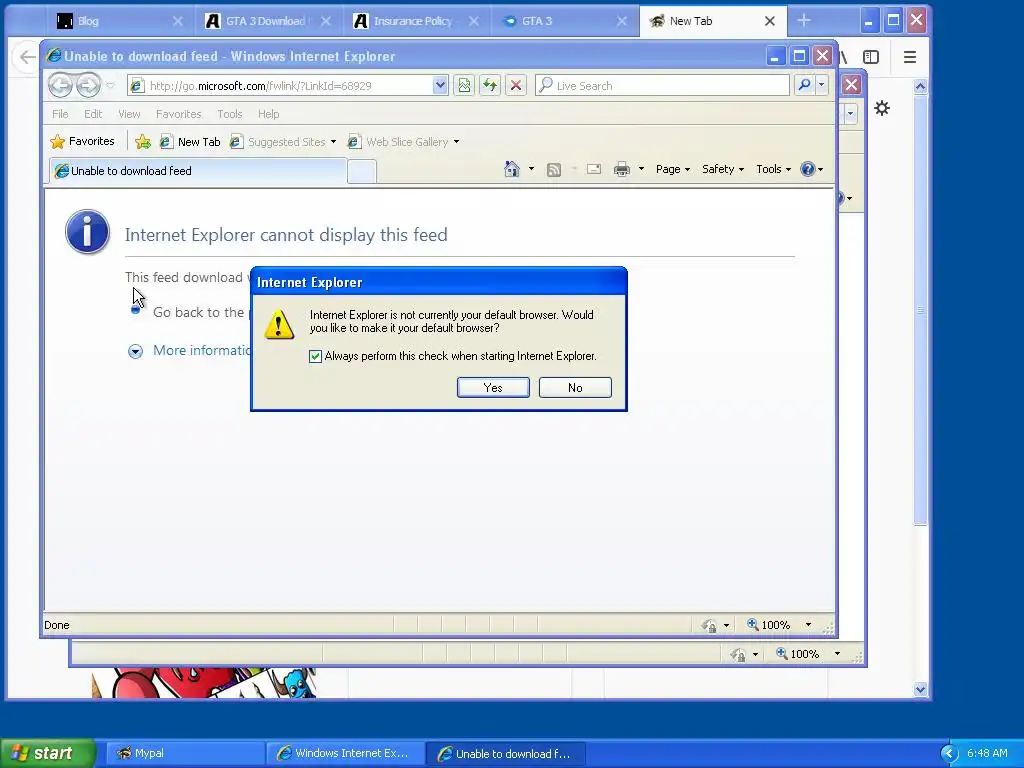Open Suggested Sites dropdown
The image size is (1024, 768).
coord(283,142)
